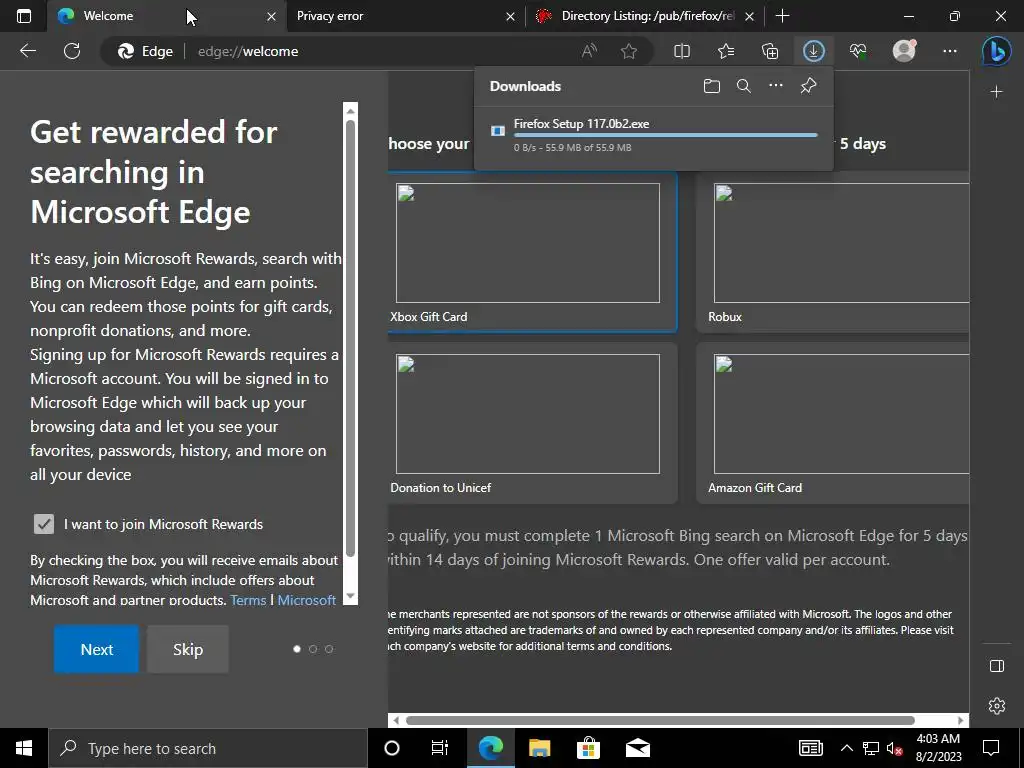This screenshot has height=768, width=1024.
Task: Select the Donation to Unicef card
Action: [x=532, y=423]
